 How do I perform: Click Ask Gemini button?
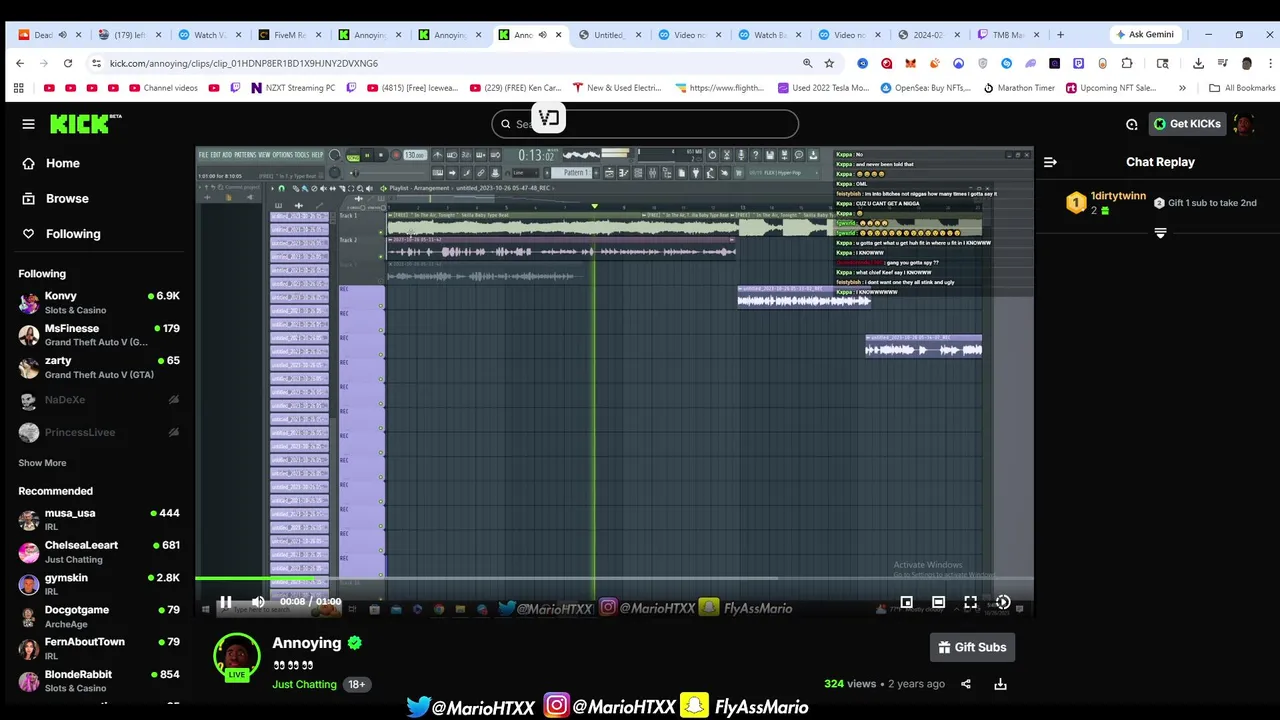tap(1145, 34)
